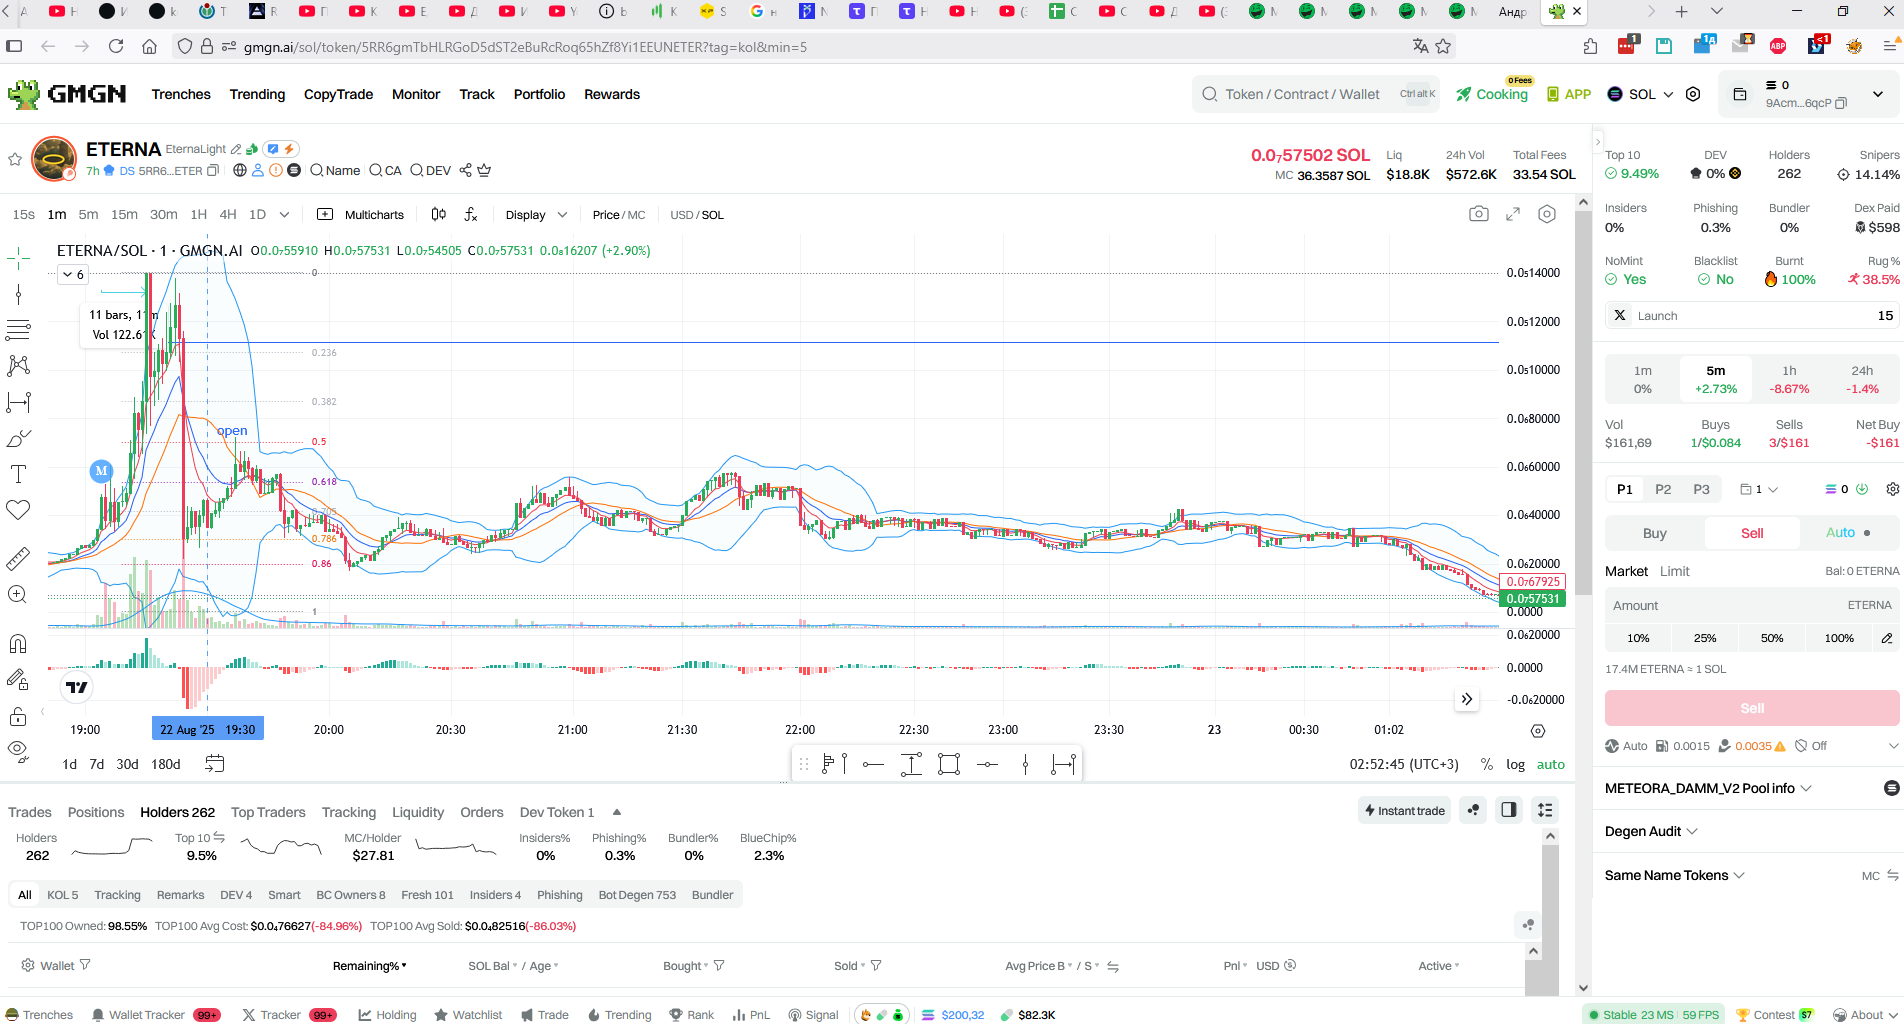This screenshot has width=1904, height=1024.
Task: Open the wallet card icon in header
Action: pos(1740,94)
